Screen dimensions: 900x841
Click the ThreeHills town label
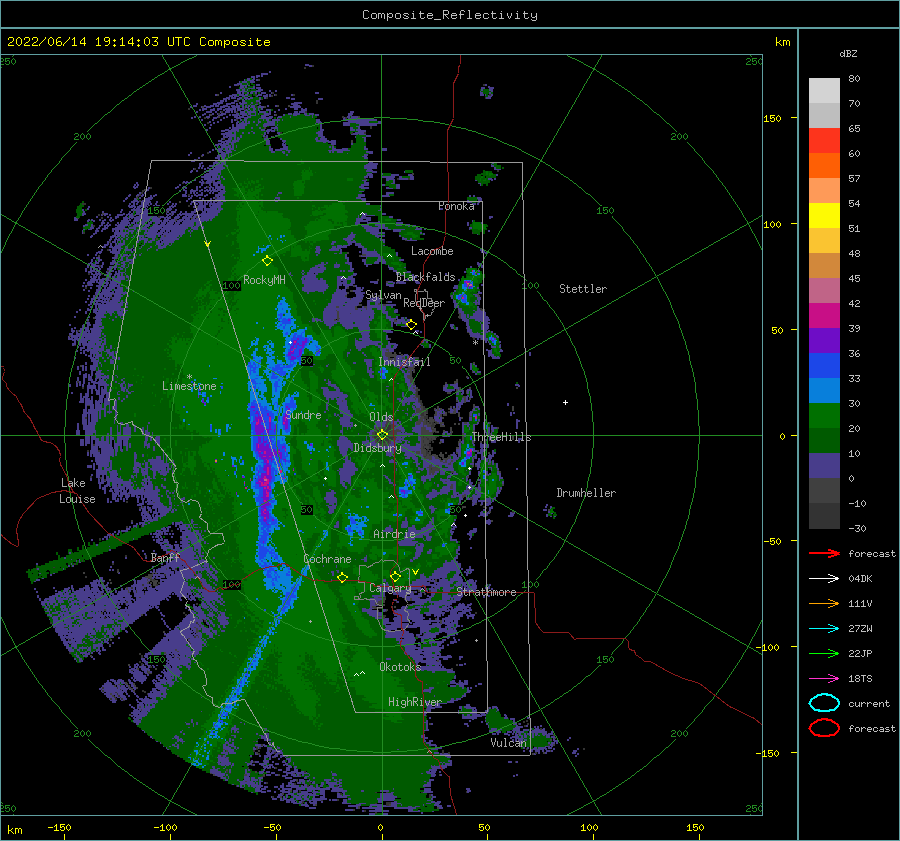tap(501, 437)
